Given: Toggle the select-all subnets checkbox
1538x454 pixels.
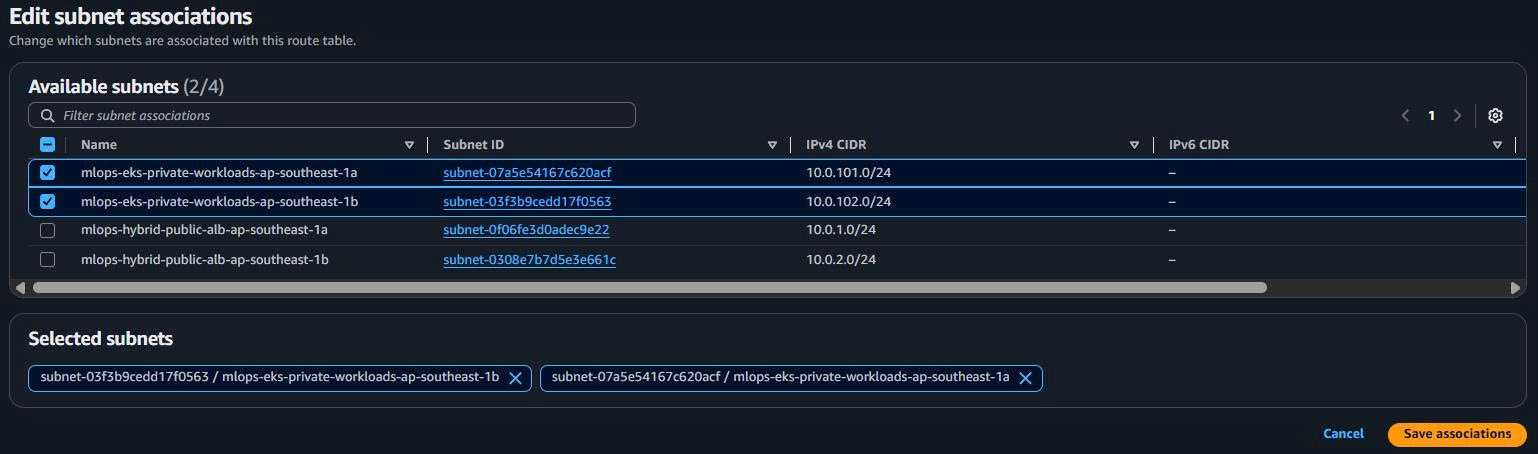Looking at the screenshot, I should [47, 145].
